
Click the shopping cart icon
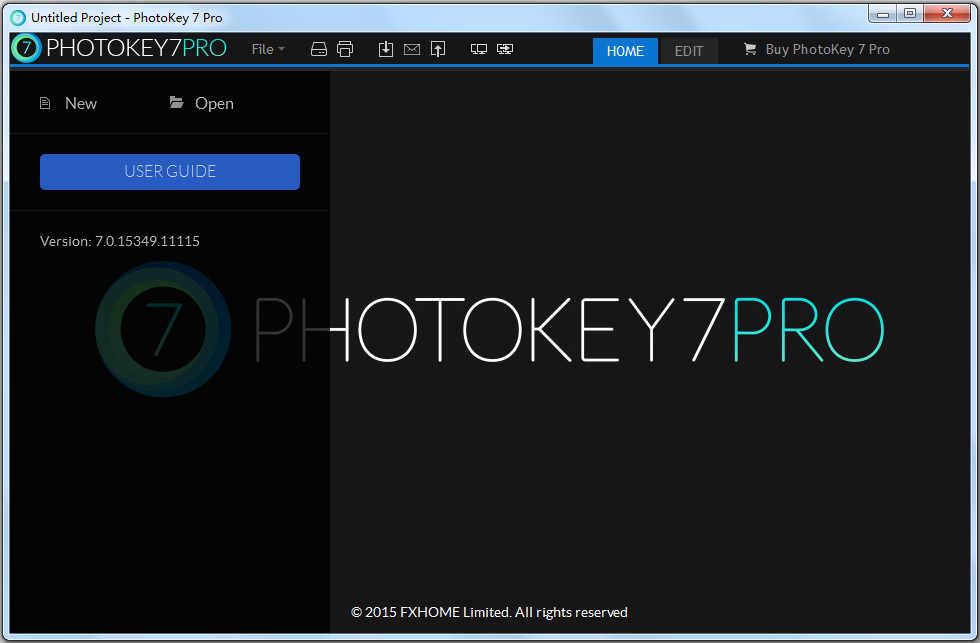tap(750, 49)
